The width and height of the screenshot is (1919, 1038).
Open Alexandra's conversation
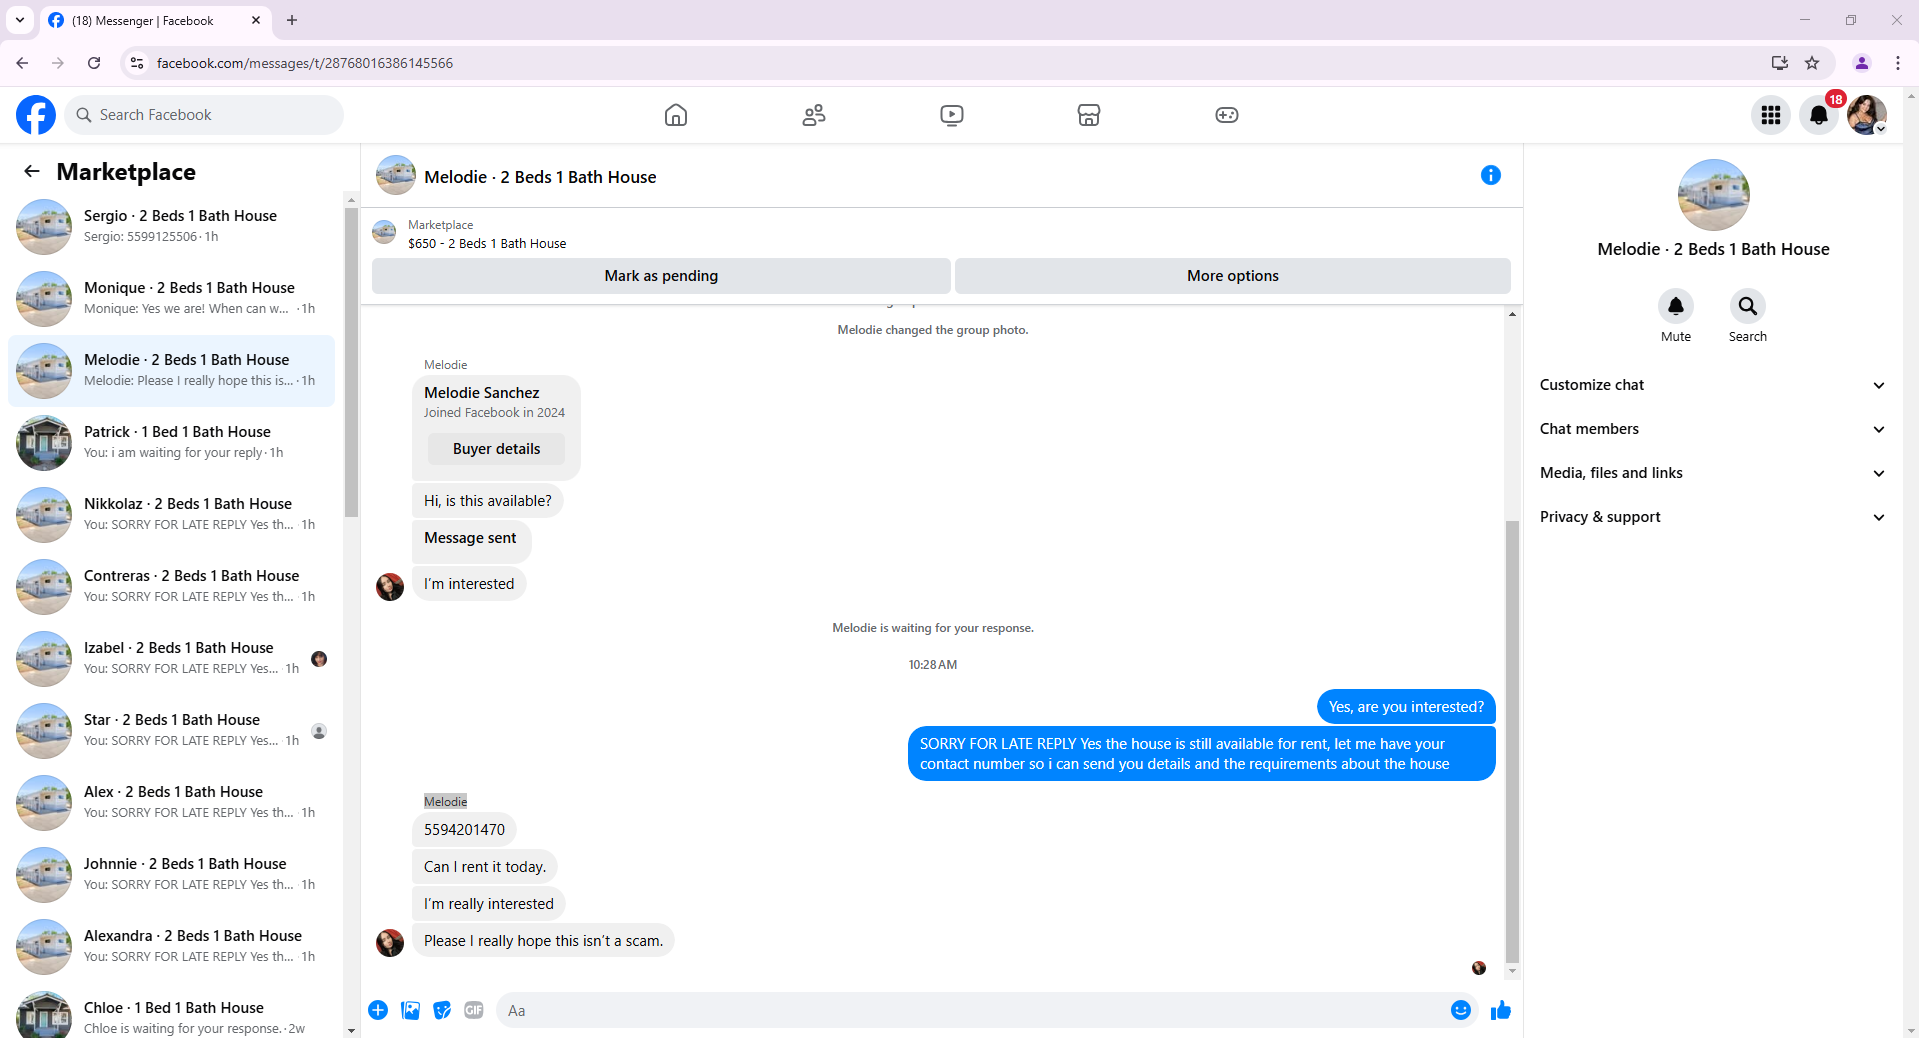click(171, 947)
